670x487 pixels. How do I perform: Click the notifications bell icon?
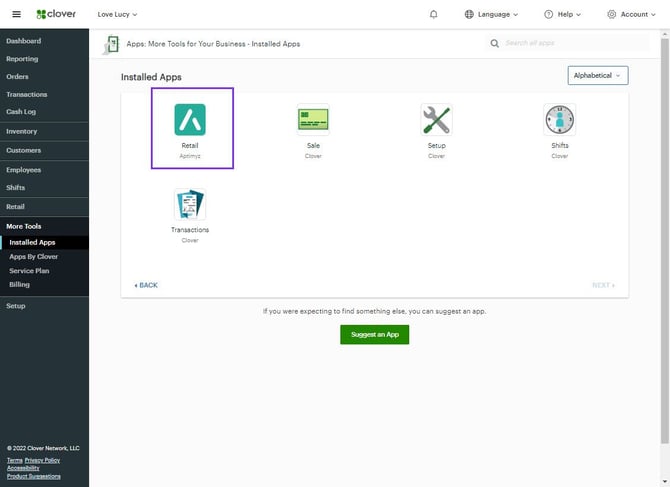click(x=433, y=14)
